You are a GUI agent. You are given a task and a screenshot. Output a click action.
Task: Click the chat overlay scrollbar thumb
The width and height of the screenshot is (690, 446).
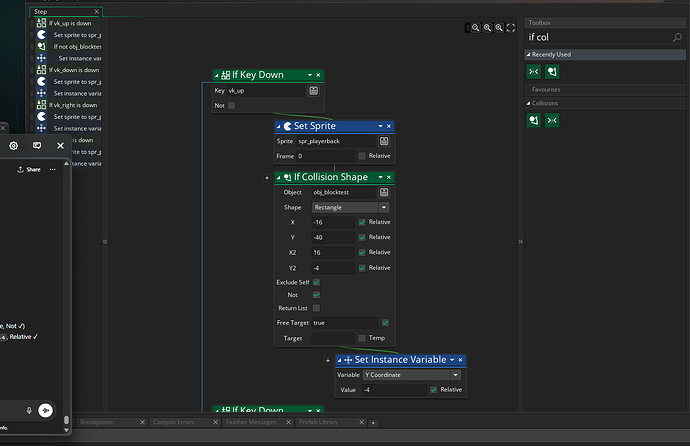coord(66,420)
